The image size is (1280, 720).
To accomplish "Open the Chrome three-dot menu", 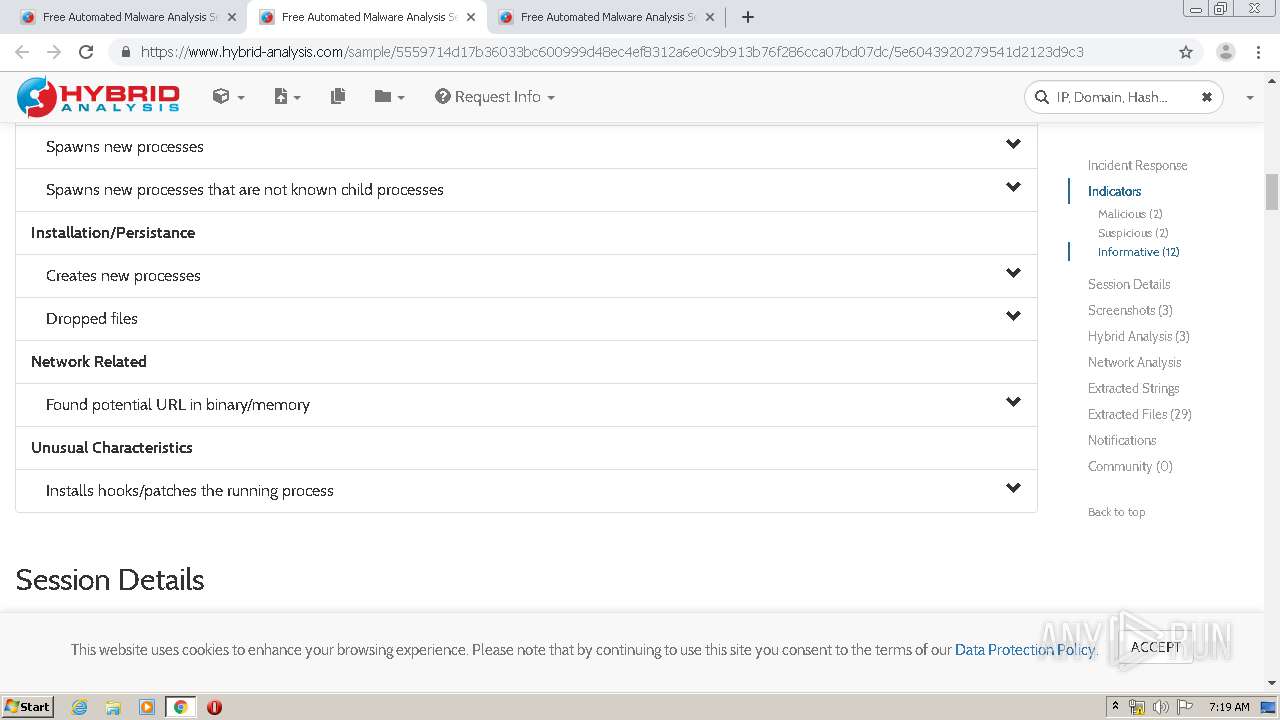I will pyautogui.click(x=1259, y=52).
